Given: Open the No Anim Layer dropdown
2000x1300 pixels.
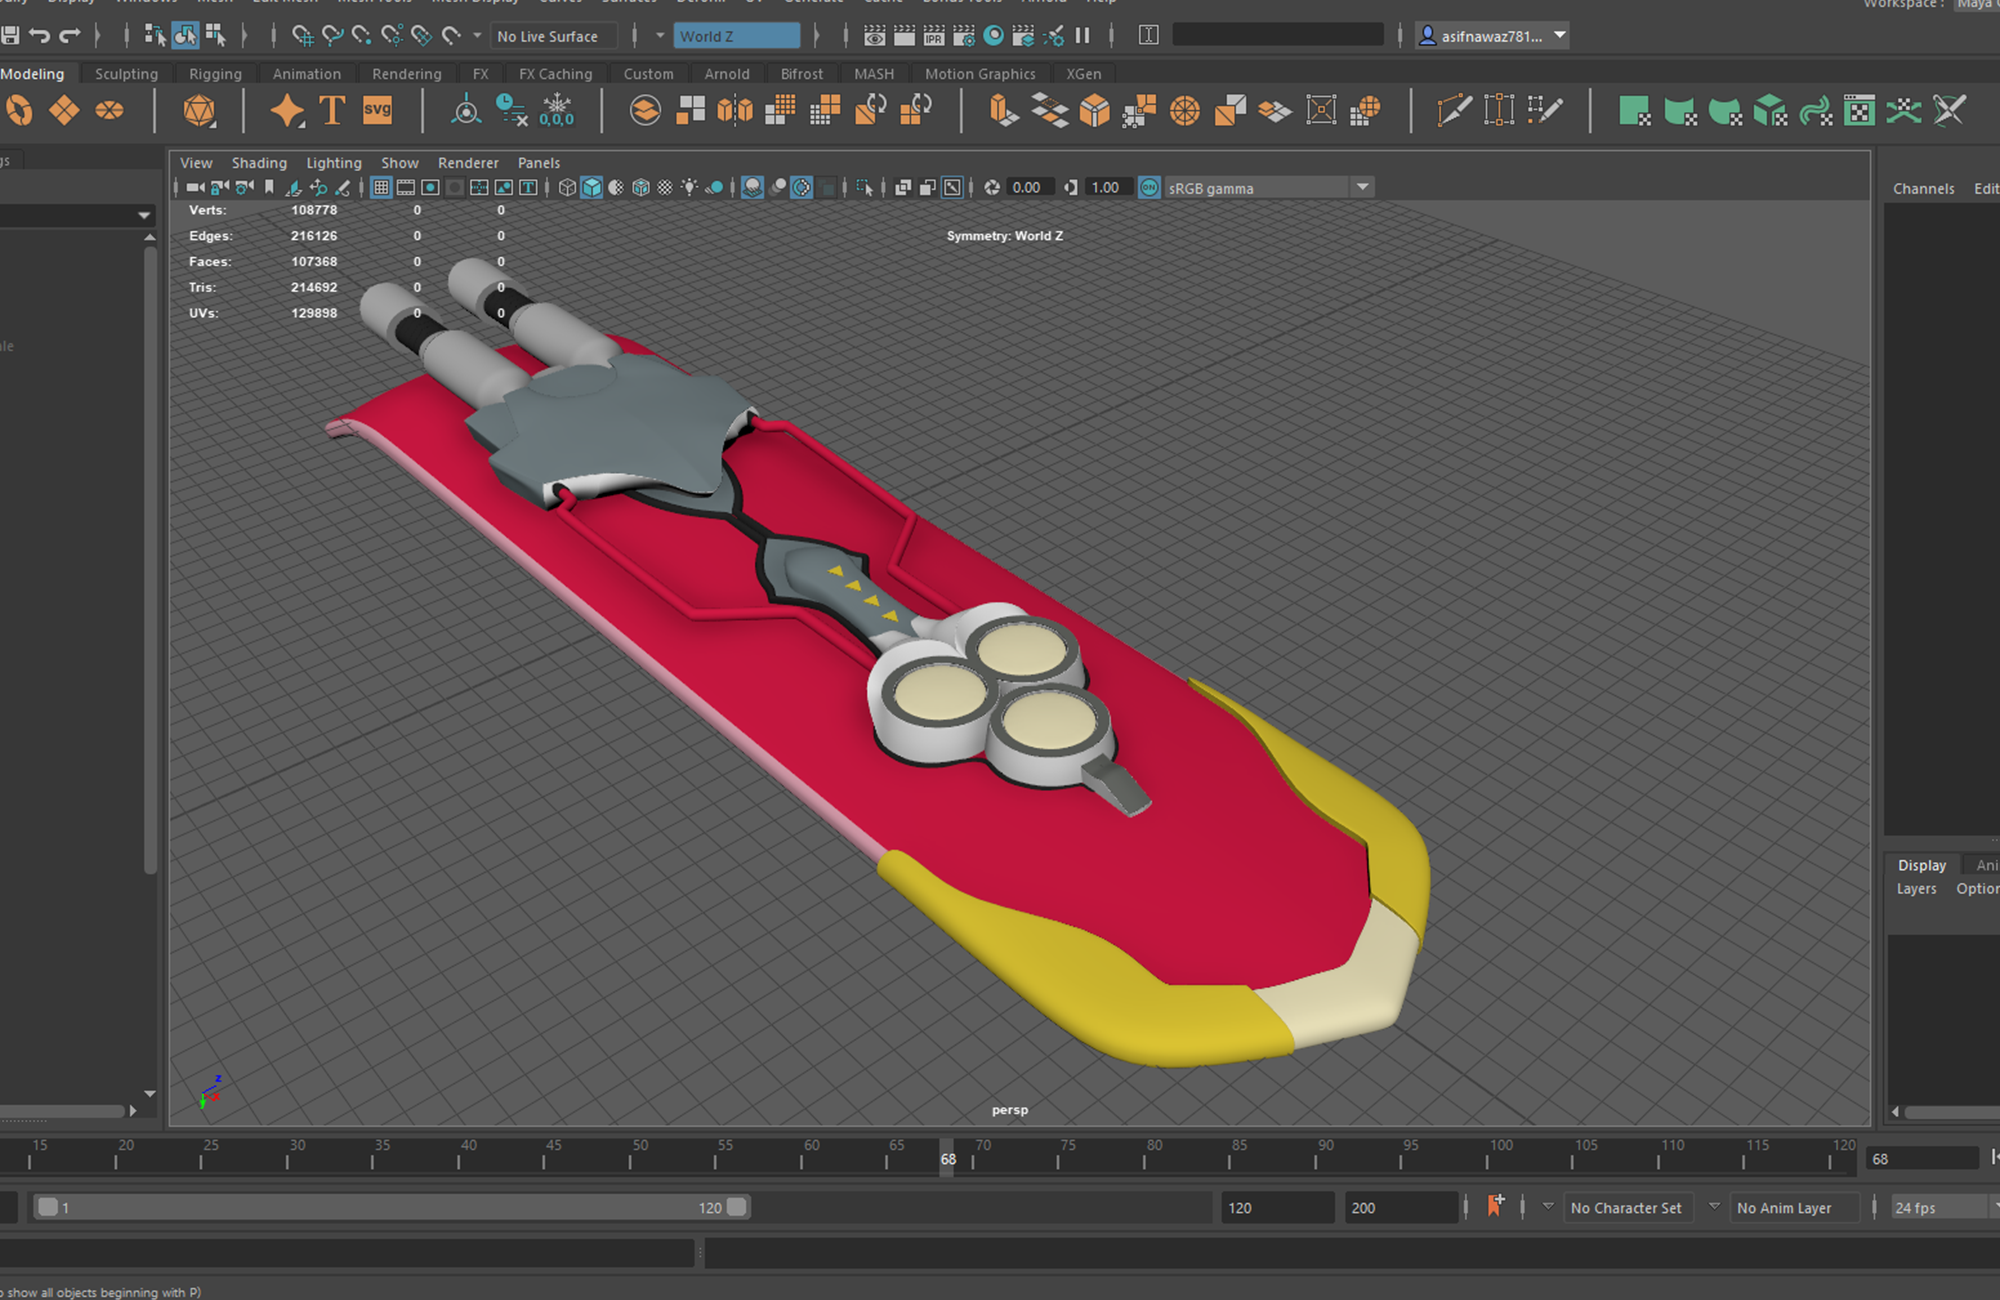Looking at the screenshot, I should pos(1794,1208).
